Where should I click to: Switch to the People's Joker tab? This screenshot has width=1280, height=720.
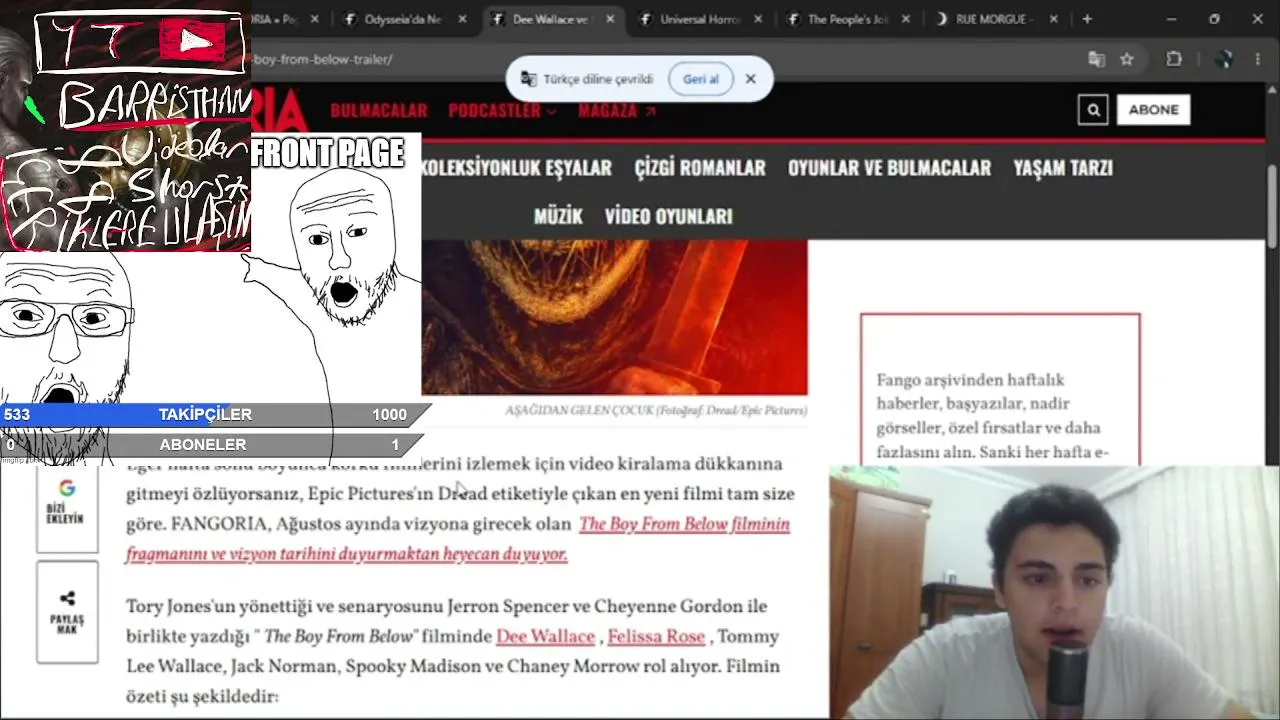pyautogui.click(x=847, y=19)
